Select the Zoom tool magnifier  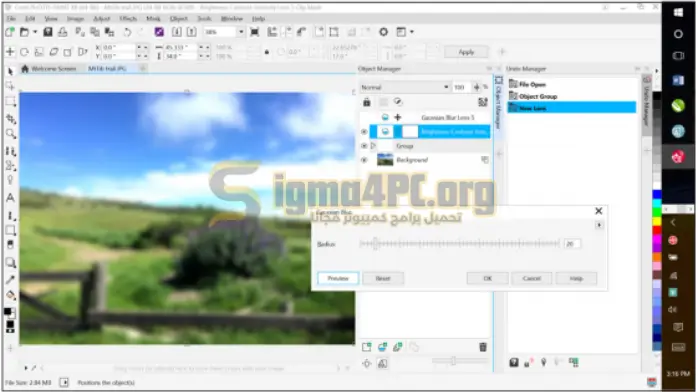pyautogui.click(x=10, y=133)
